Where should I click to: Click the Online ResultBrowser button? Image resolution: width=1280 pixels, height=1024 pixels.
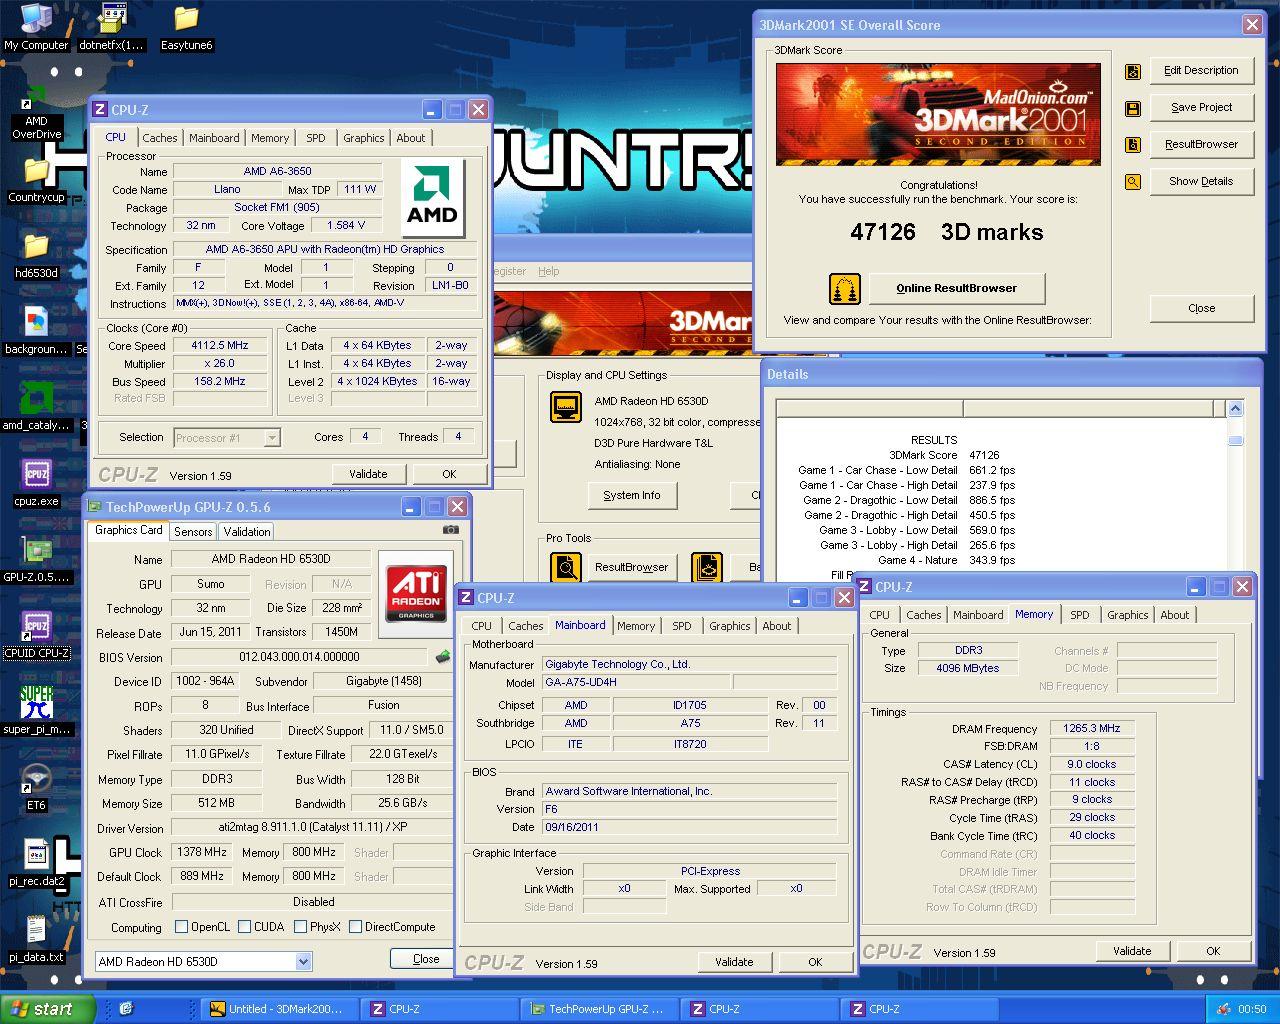(x=956, y=288)
